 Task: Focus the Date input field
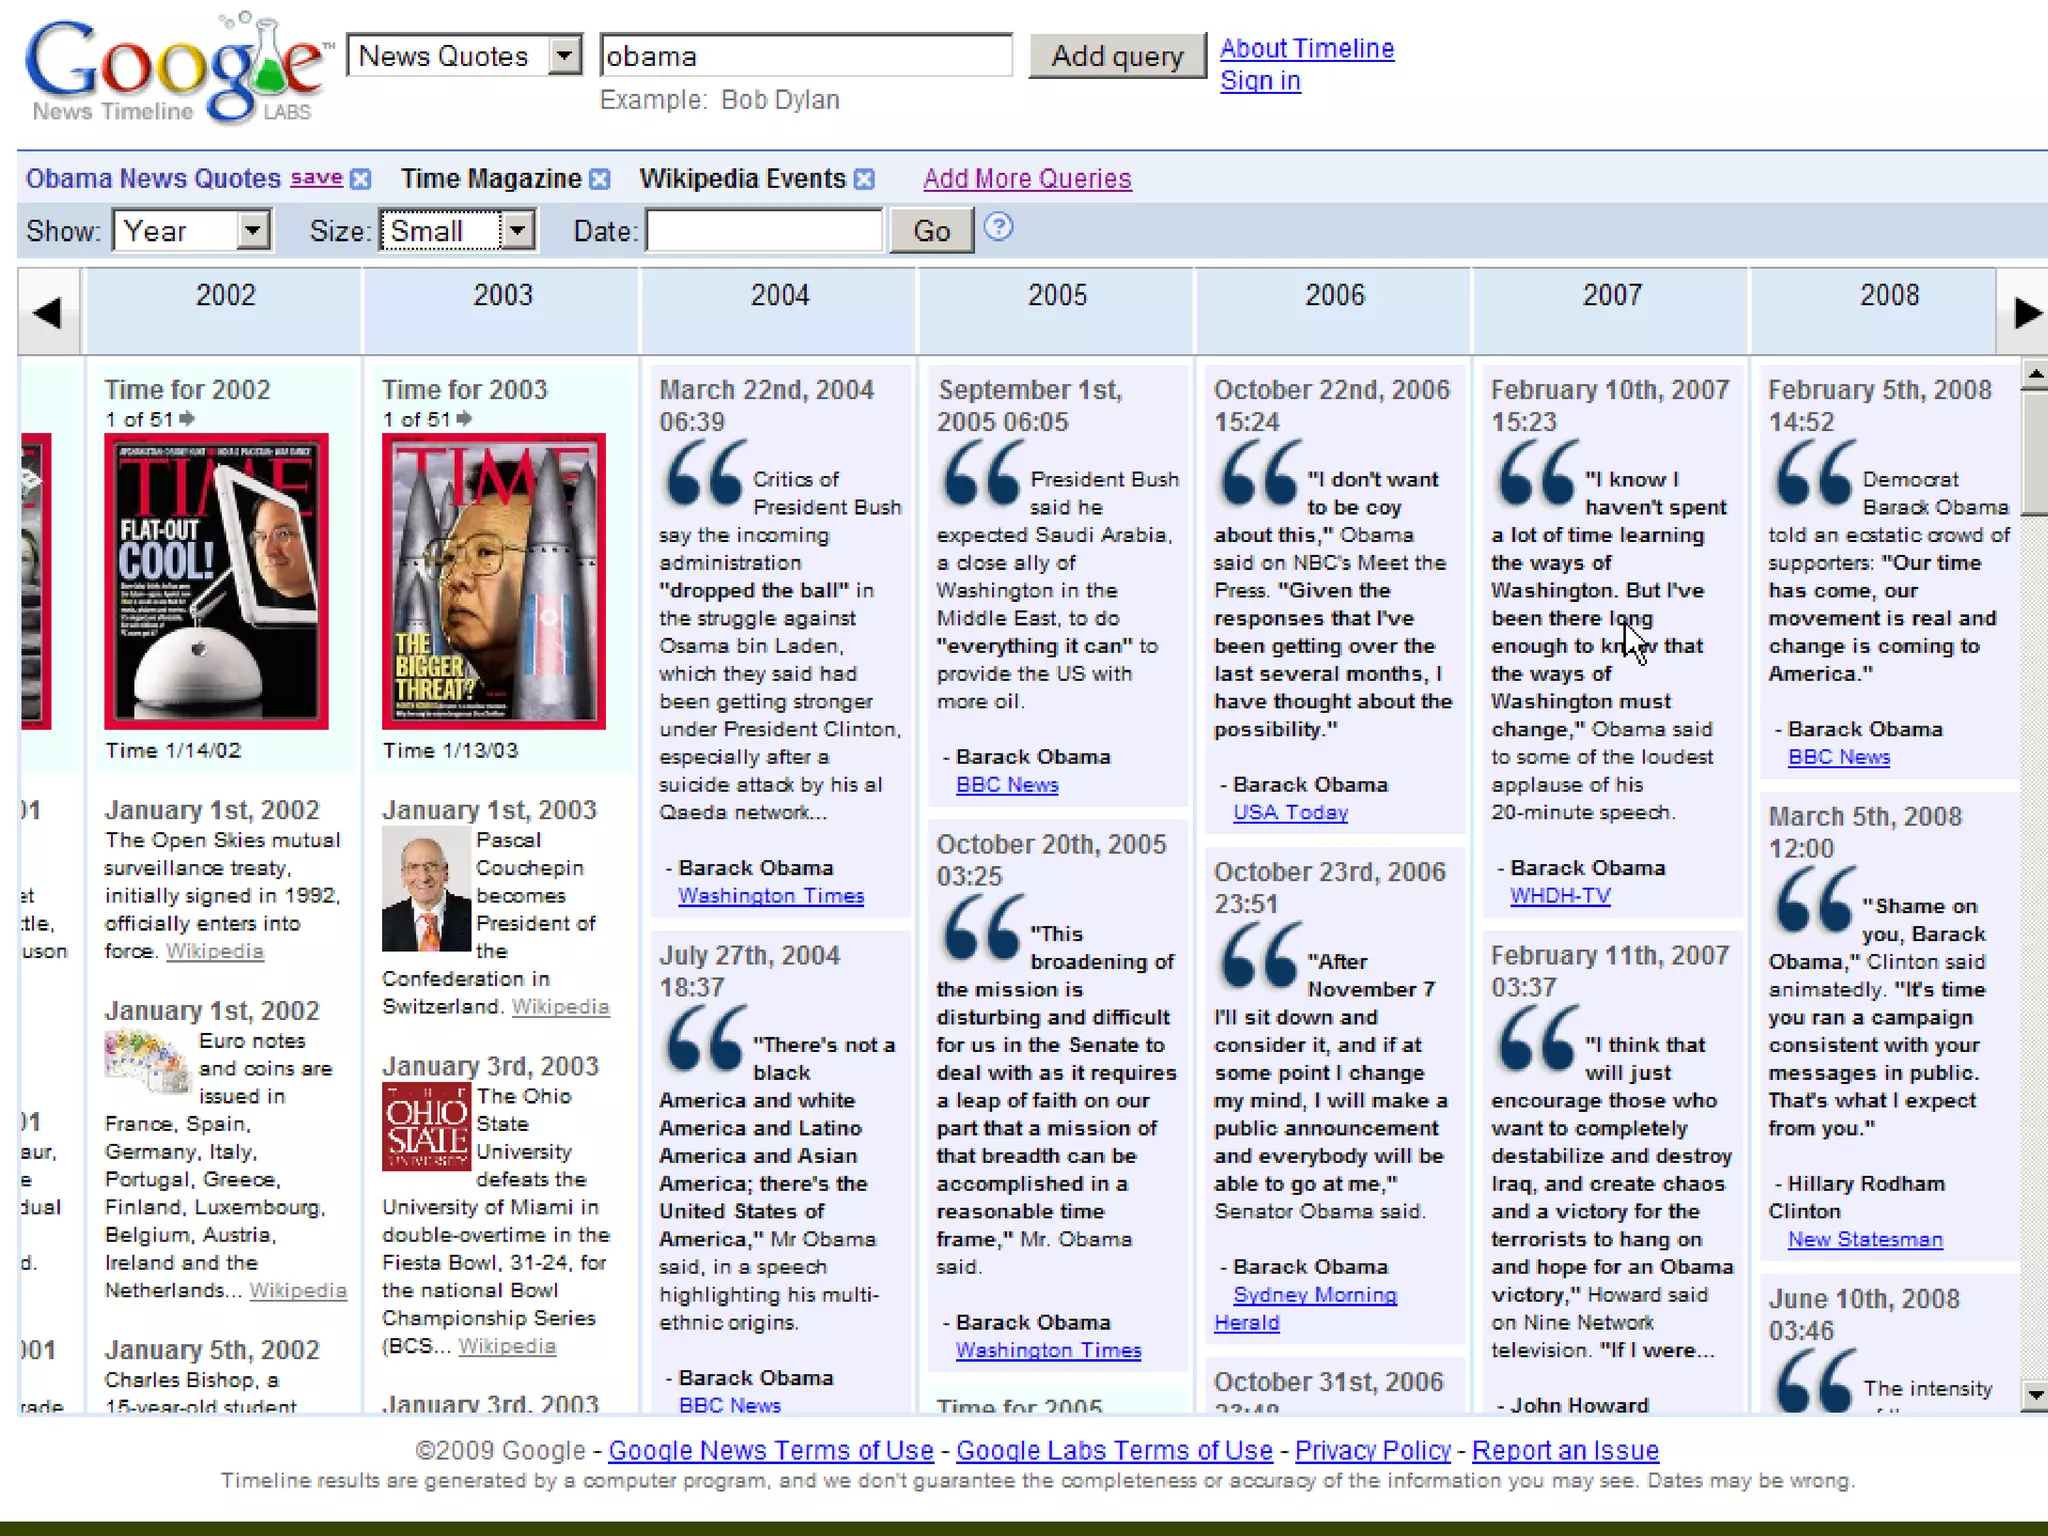764,231
